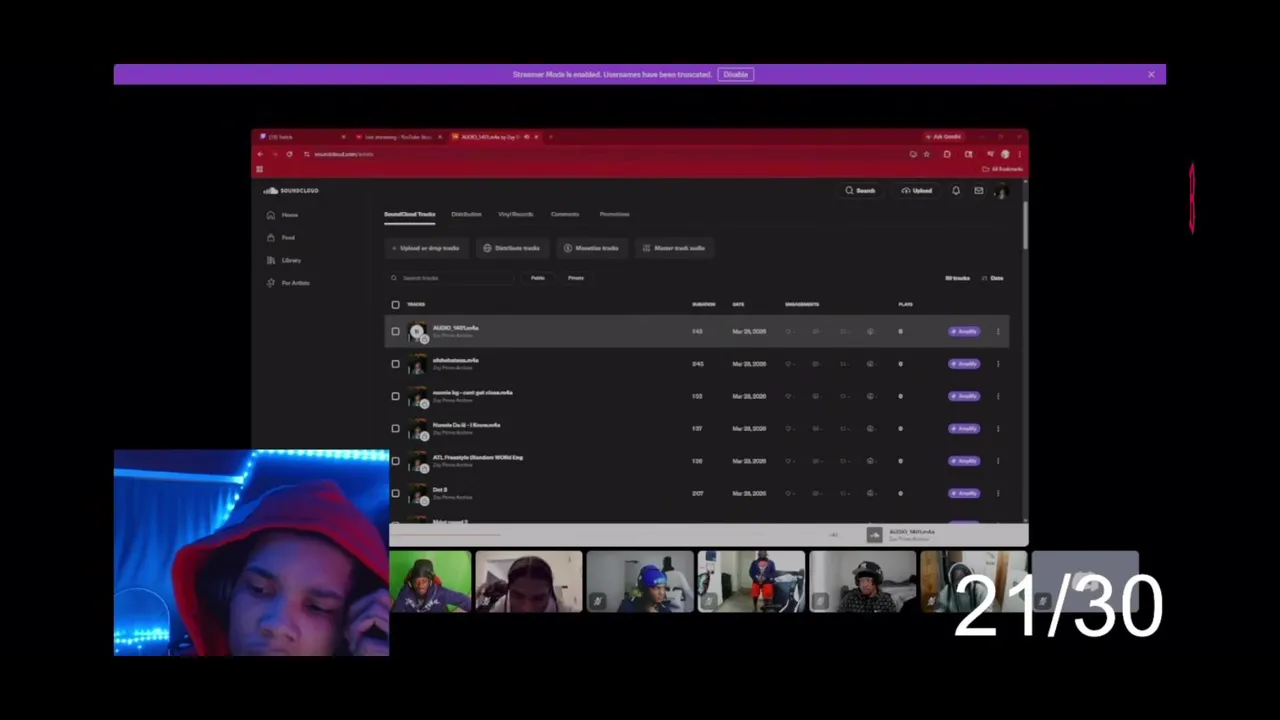Switch to the Distribution tab

tap(466, 214)
